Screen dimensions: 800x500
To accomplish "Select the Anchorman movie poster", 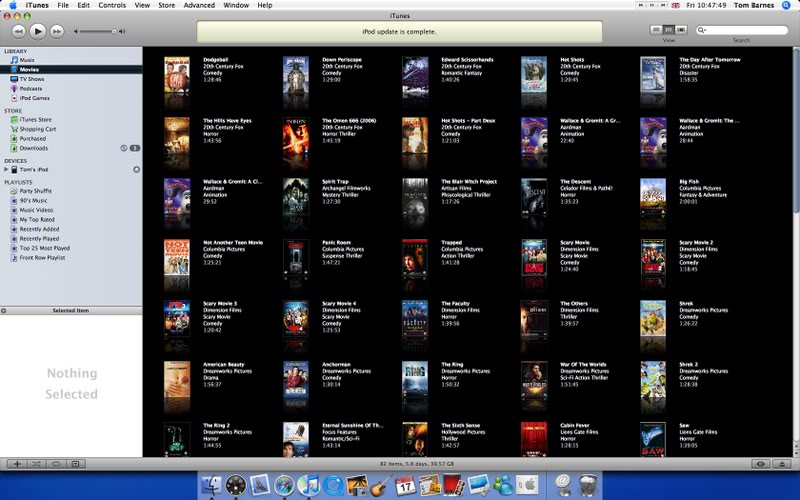I will [296, 380].
